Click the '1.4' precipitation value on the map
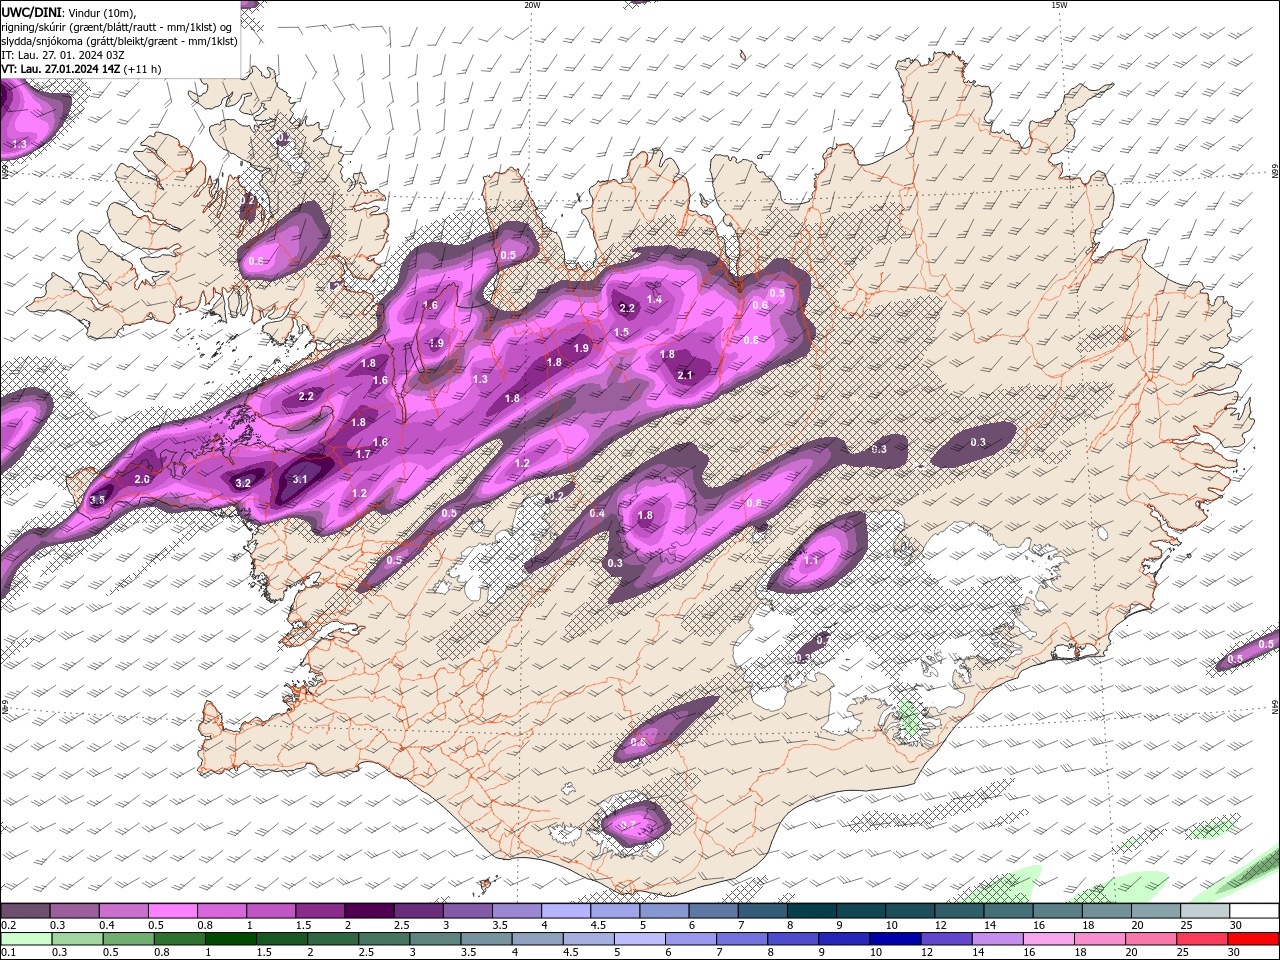This screenshot has width=1280, height=960. click(x=654, y=299)
